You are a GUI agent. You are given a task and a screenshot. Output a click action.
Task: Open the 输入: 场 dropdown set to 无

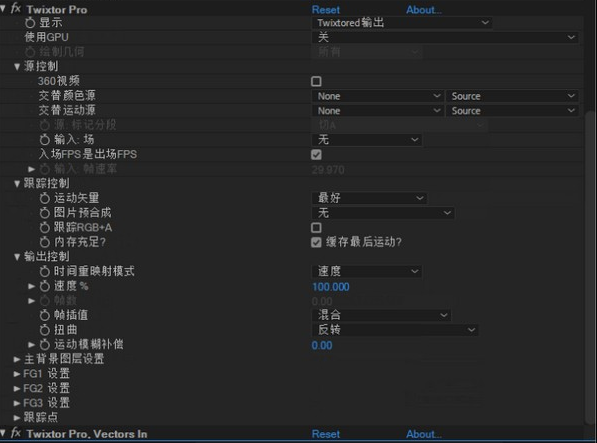click(x=367, y=140)
